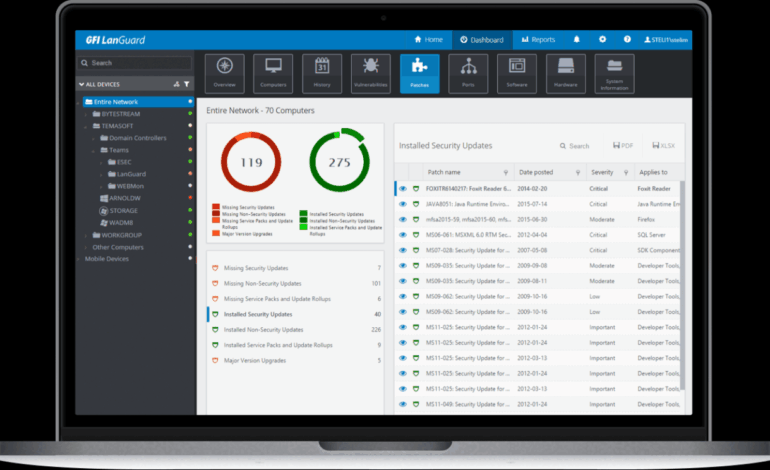Image resolution: width=770 pixels, height=470 pixels.
Task: Select Missing Security Updates list entry
Action: click(296, 268)
